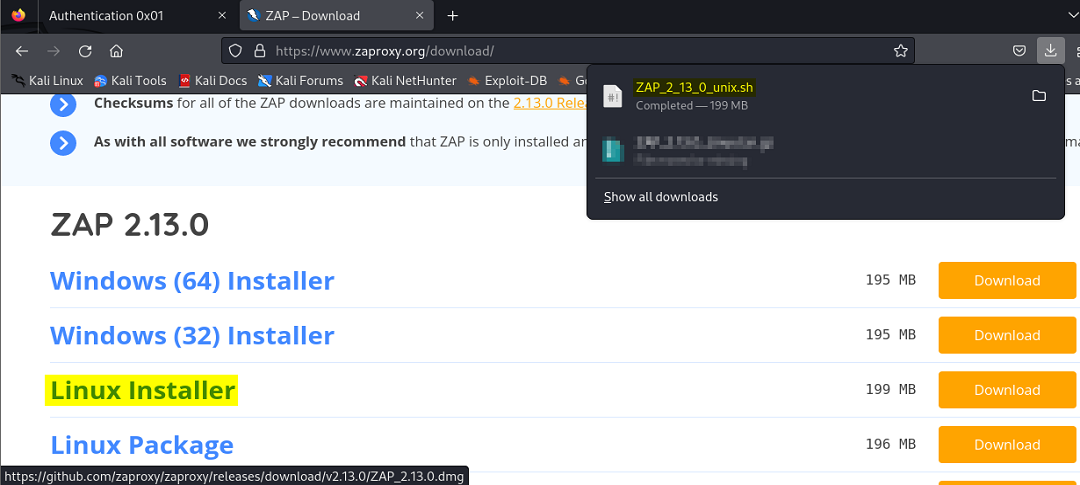1080x485 pixels.
Task: Toggle the downloads panel button
Action: coord(1050,50)
